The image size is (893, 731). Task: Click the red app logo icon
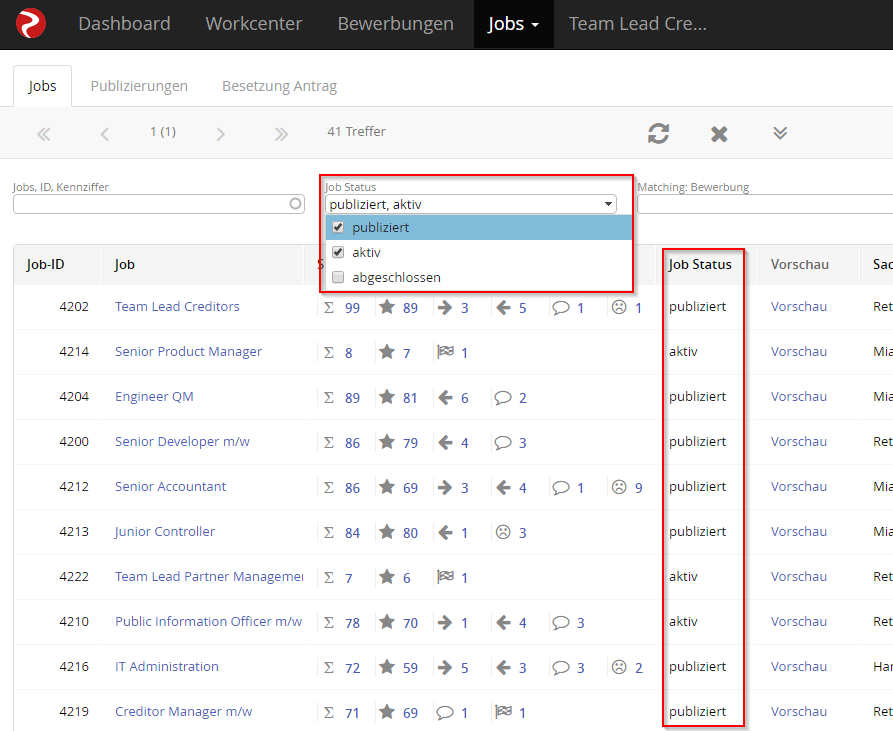[x=31, y=23]
